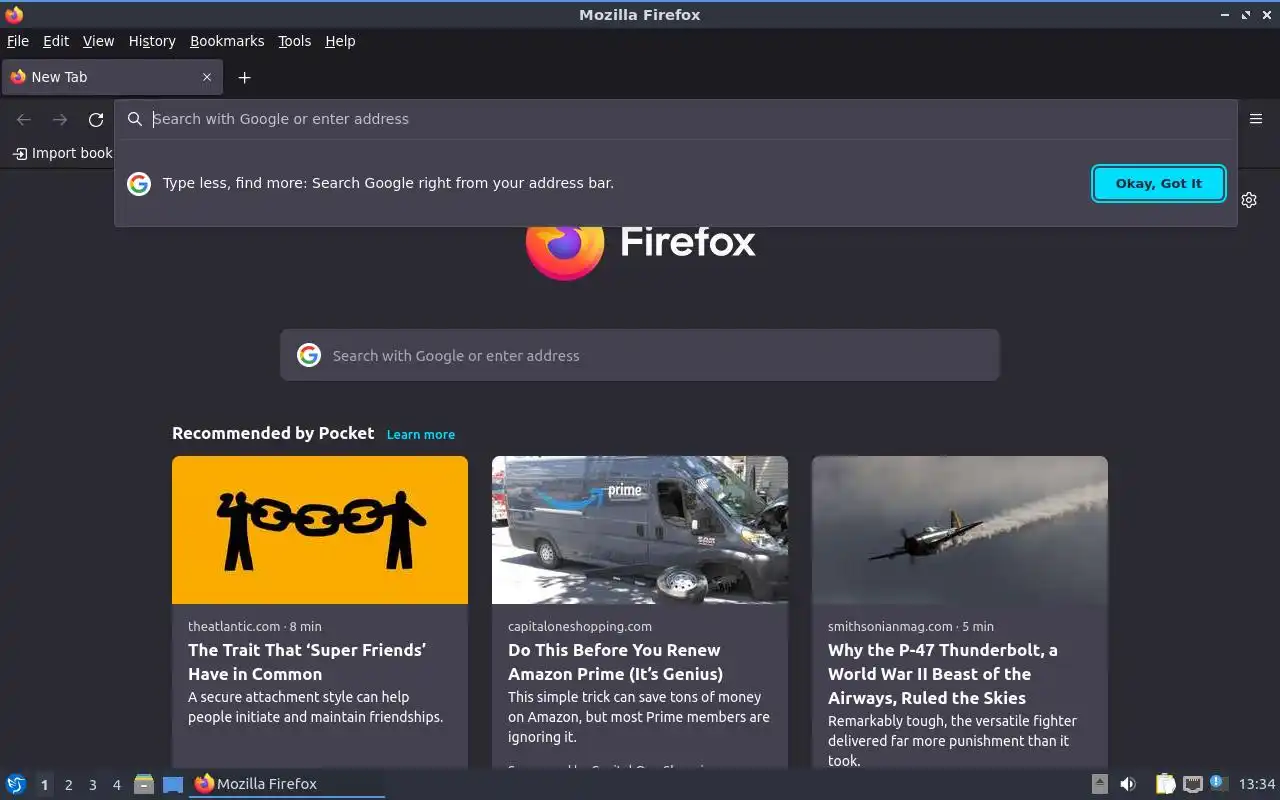Click the Reload page icon

tap(96, 120)
